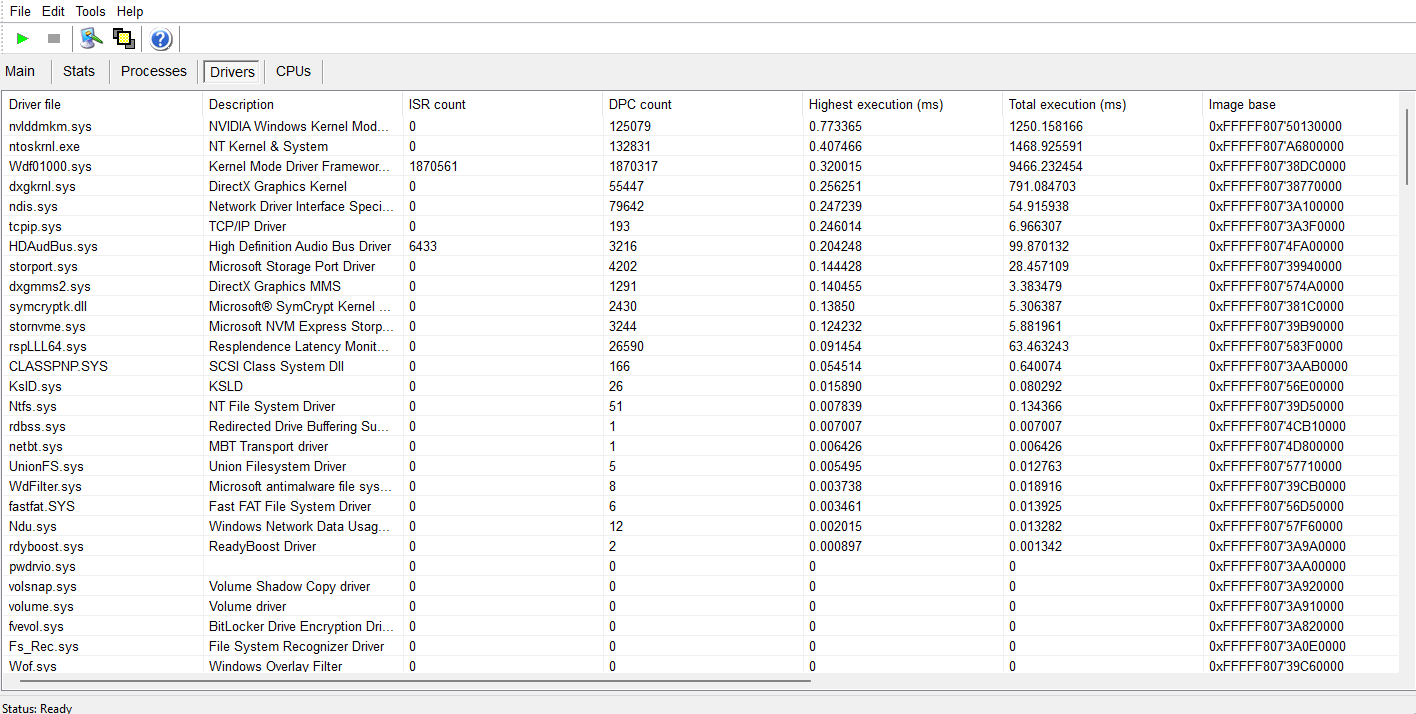Open the Help menu
This screenshot has width=1416, height=714.
(x=130, y=11)
